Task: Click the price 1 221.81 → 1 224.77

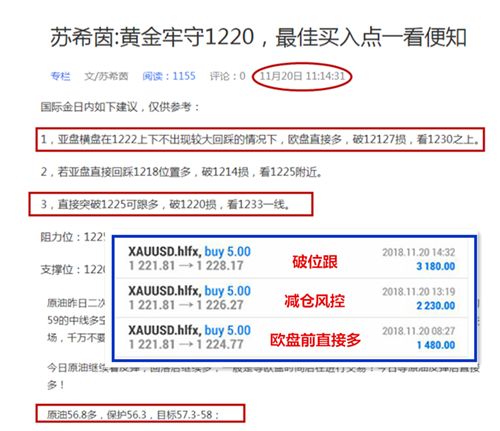Action: tap(186, 344)
